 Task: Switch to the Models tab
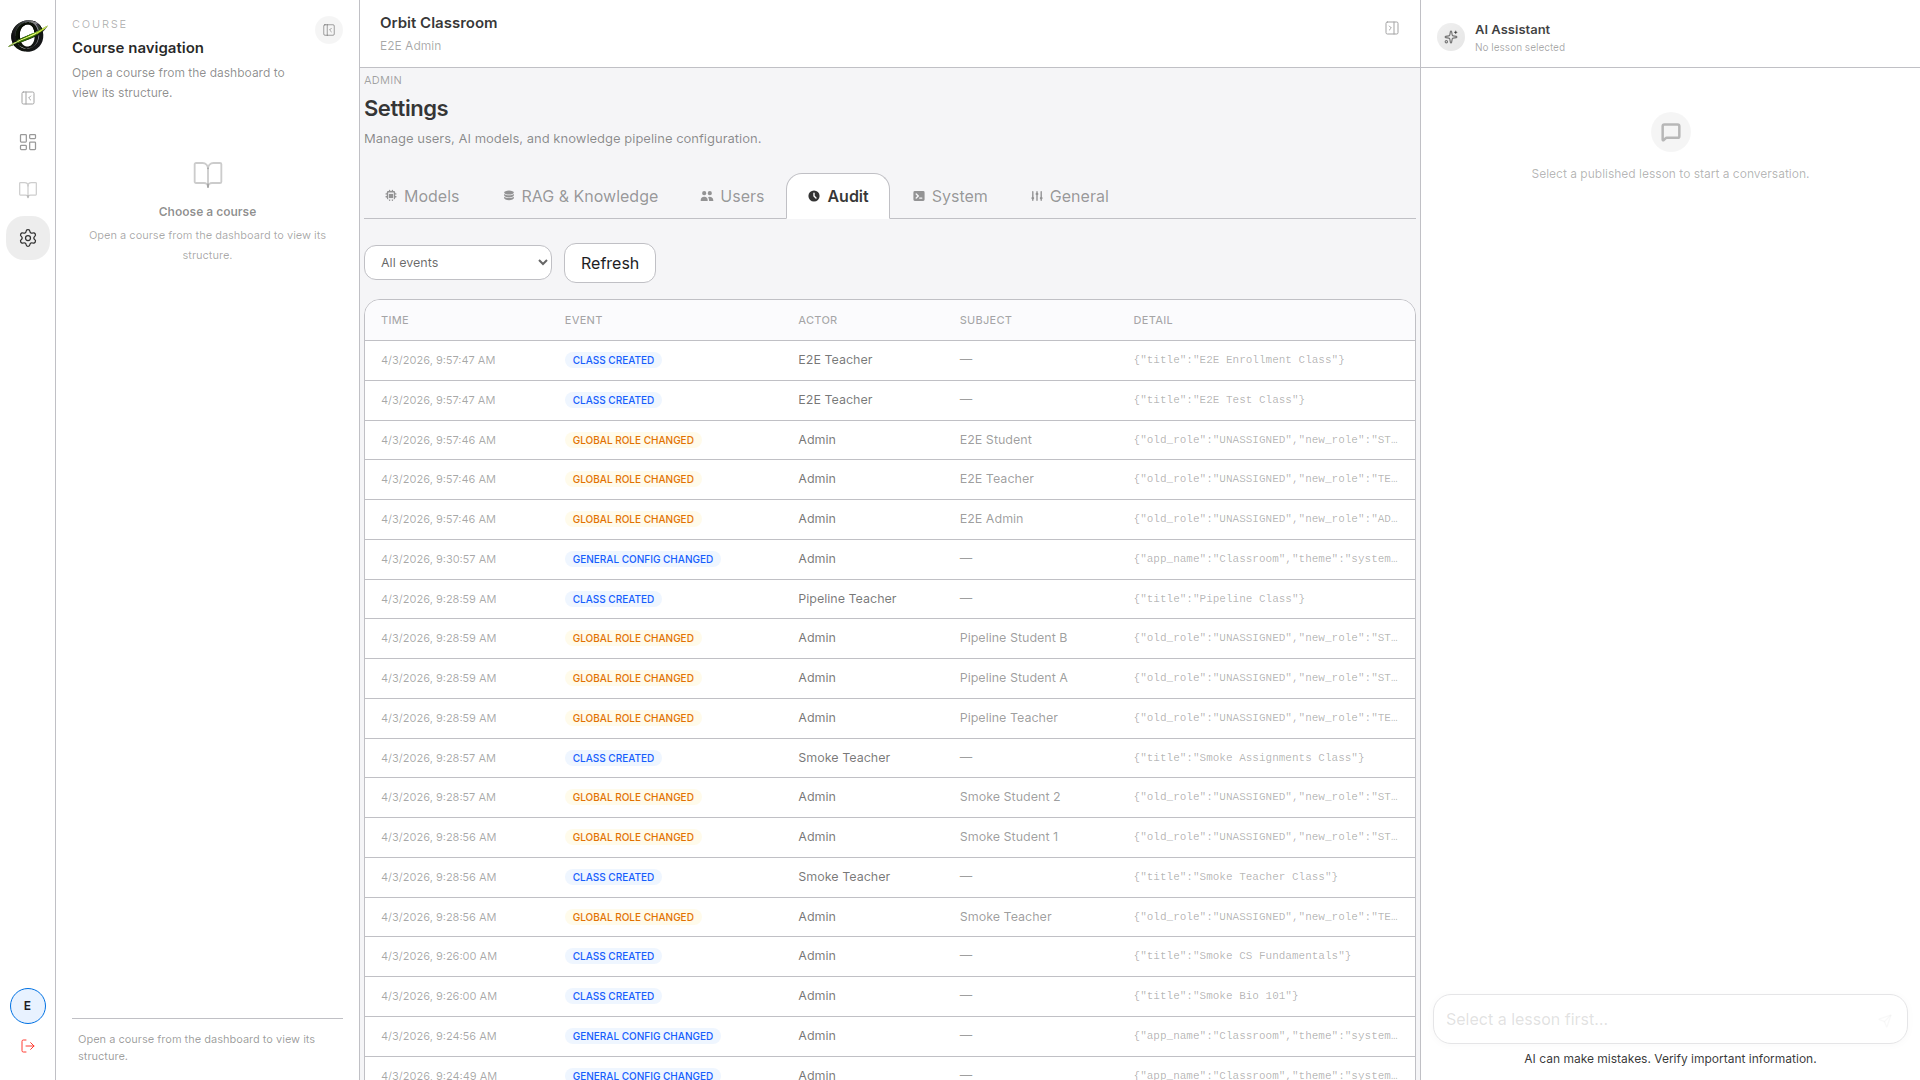click(x=422, y=196)
